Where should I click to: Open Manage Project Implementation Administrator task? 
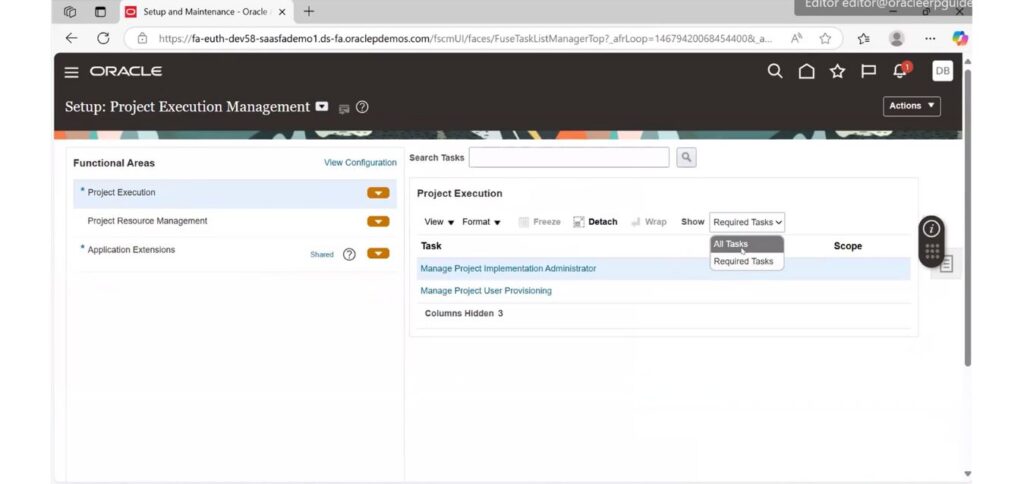click(508, 268)
